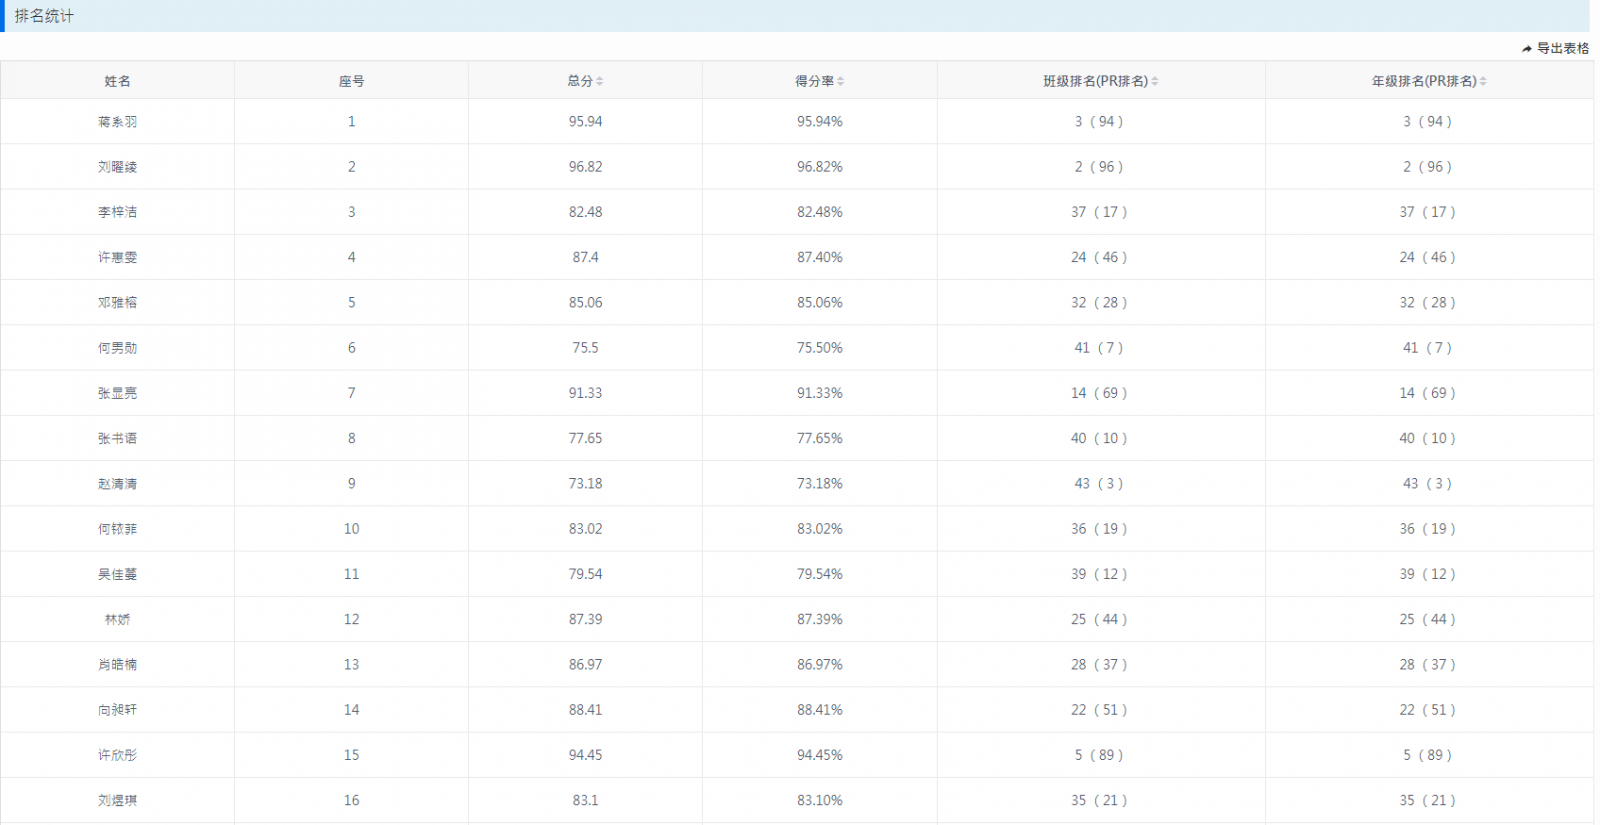Screen dimensions: 1600x825
Task: Sort by 年级排名(PR排名) header label
Action: [x=1423, y=81]
